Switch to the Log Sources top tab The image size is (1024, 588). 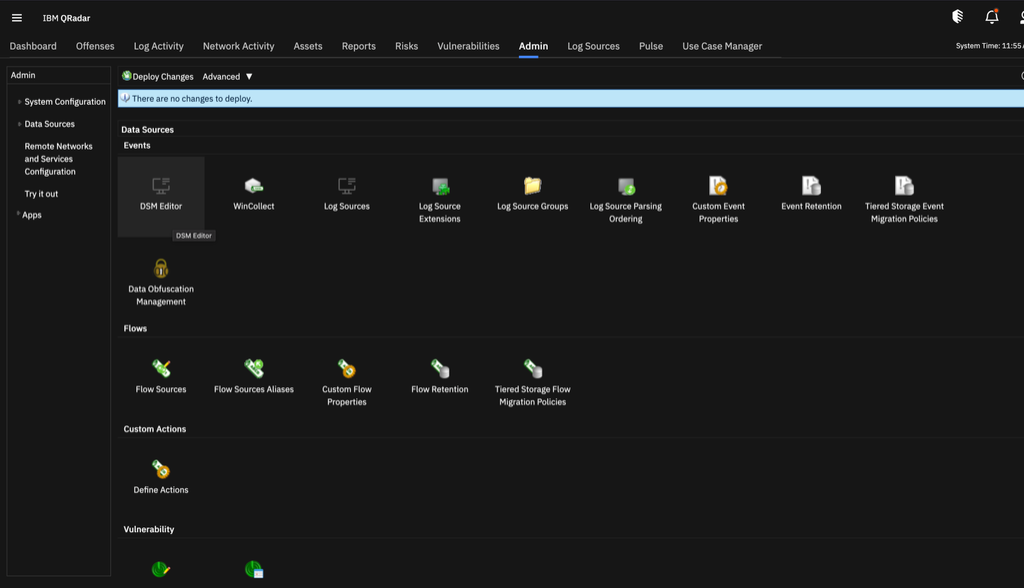point(593,46)
